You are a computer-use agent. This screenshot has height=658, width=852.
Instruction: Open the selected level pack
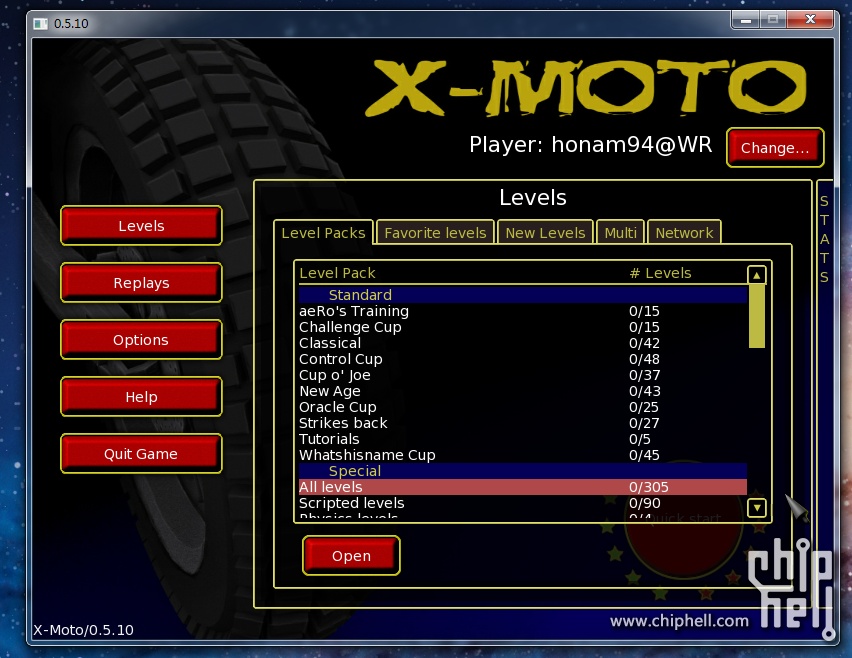tap(352, 556)
